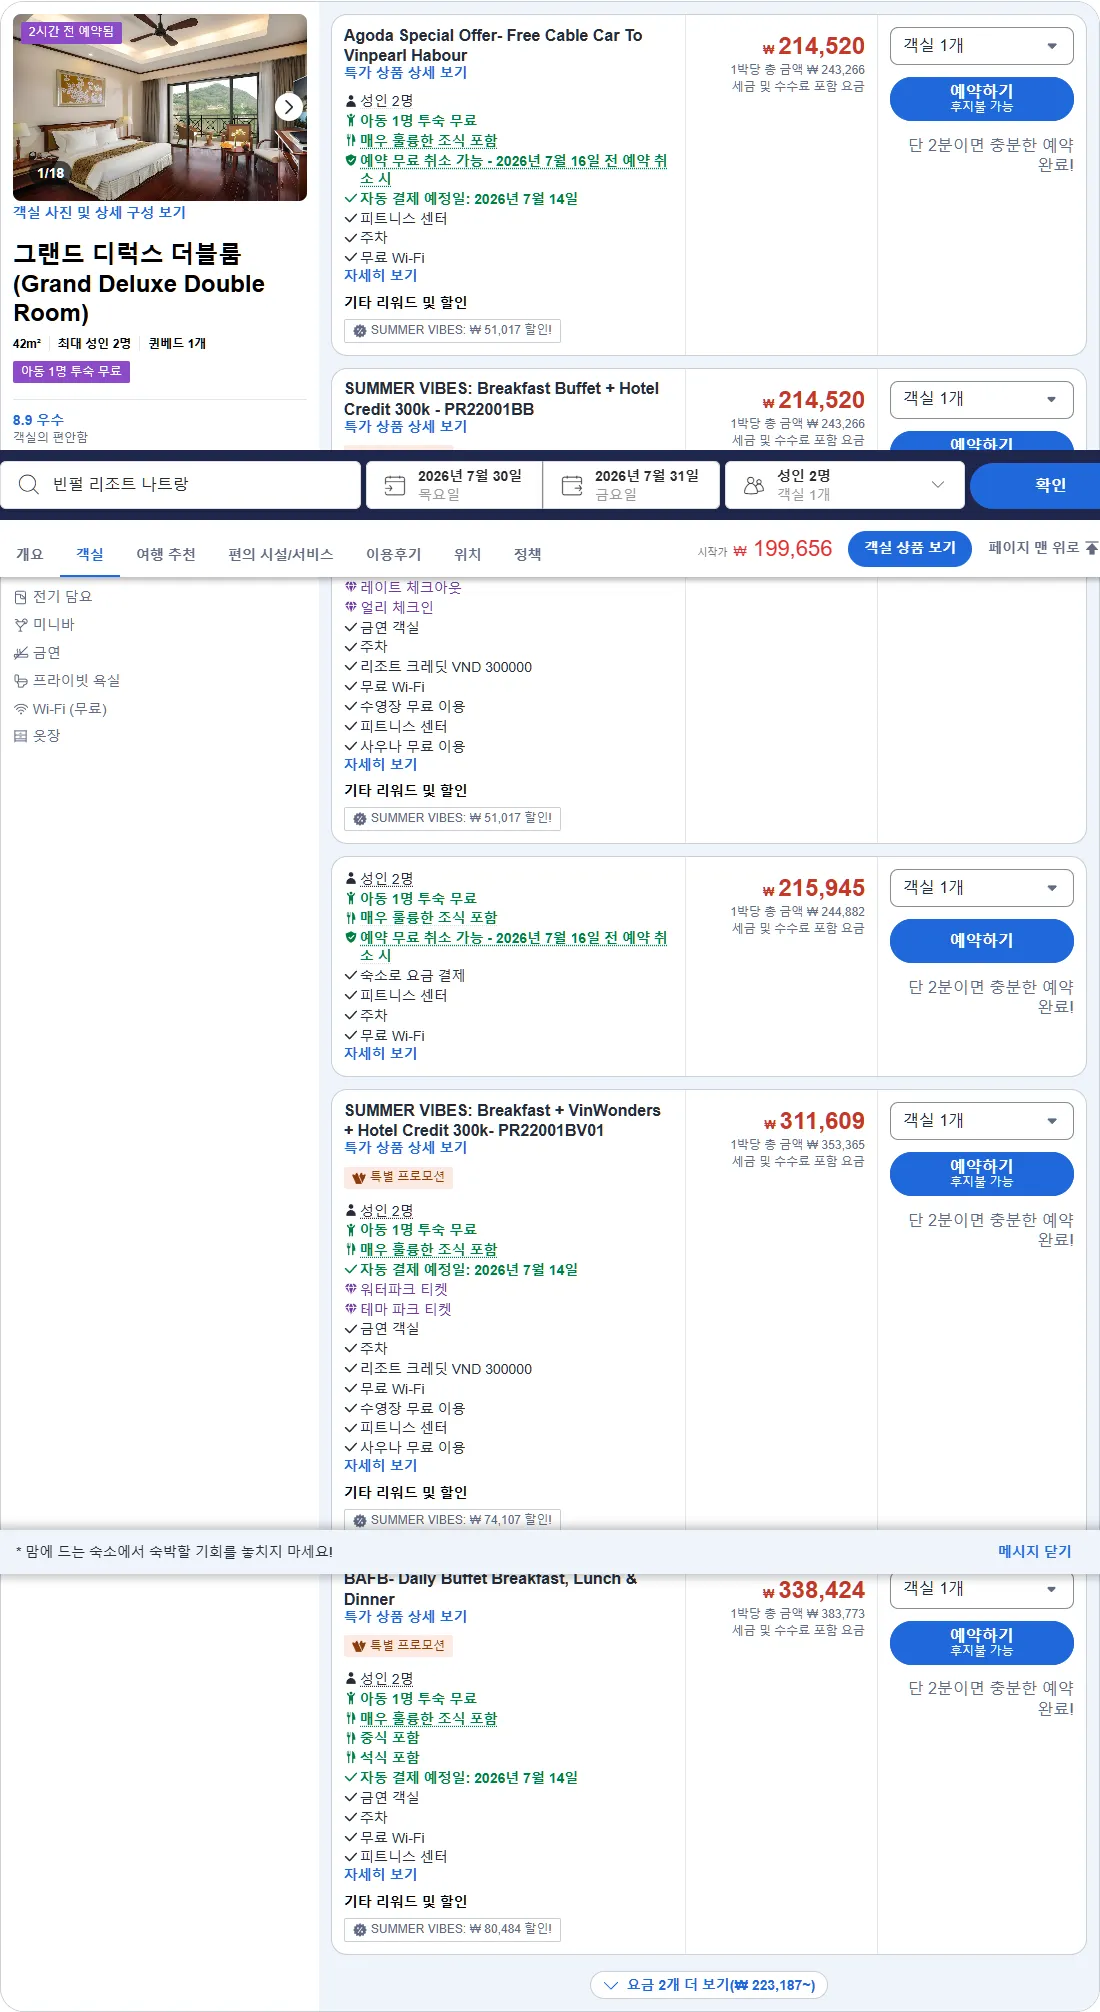
Task: Click the shield icon by free cancellation in ₩215,945 offer
Action: click(351, 938)
